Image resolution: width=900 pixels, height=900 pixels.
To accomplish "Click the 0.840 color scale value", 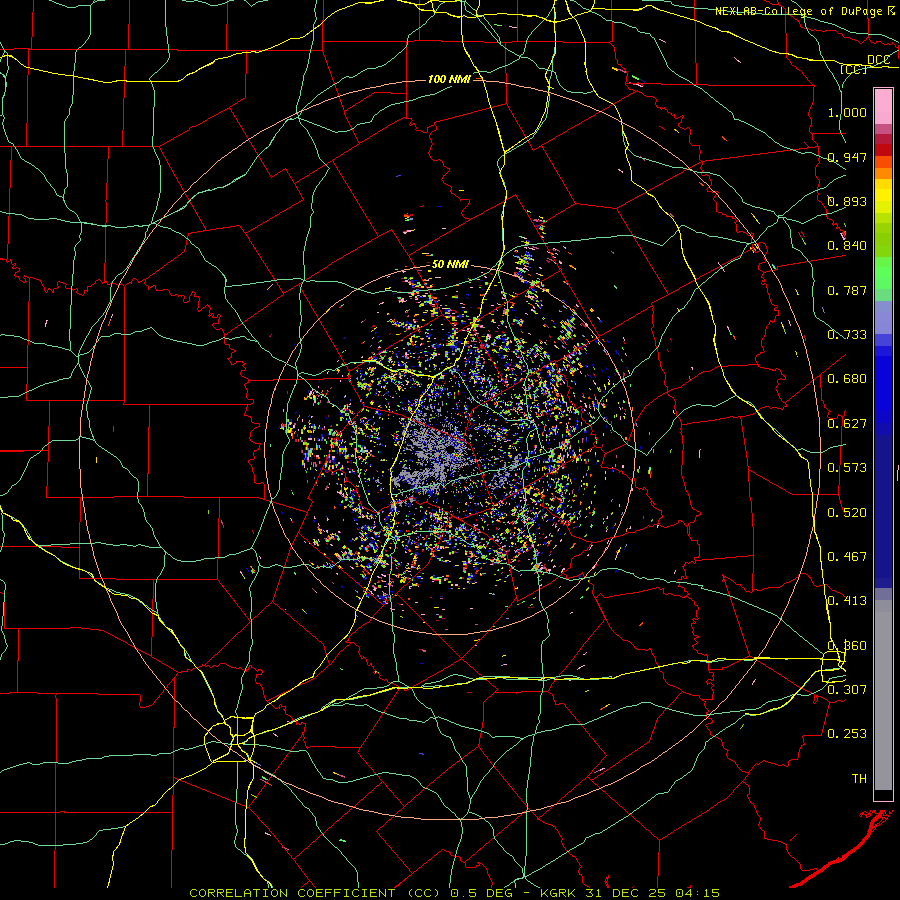I will (x=847, y=246).
